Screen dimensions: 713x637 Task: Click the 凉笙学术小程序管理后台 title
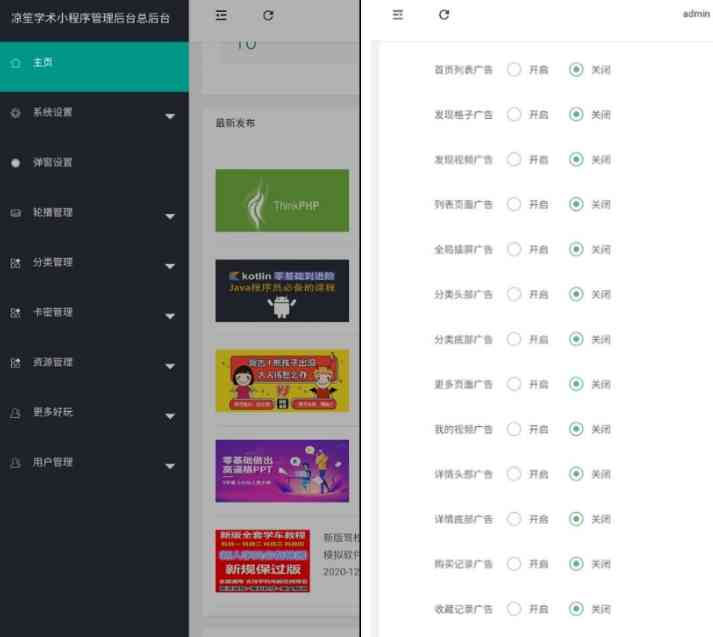pyautogui.click(x=90, y=18)
